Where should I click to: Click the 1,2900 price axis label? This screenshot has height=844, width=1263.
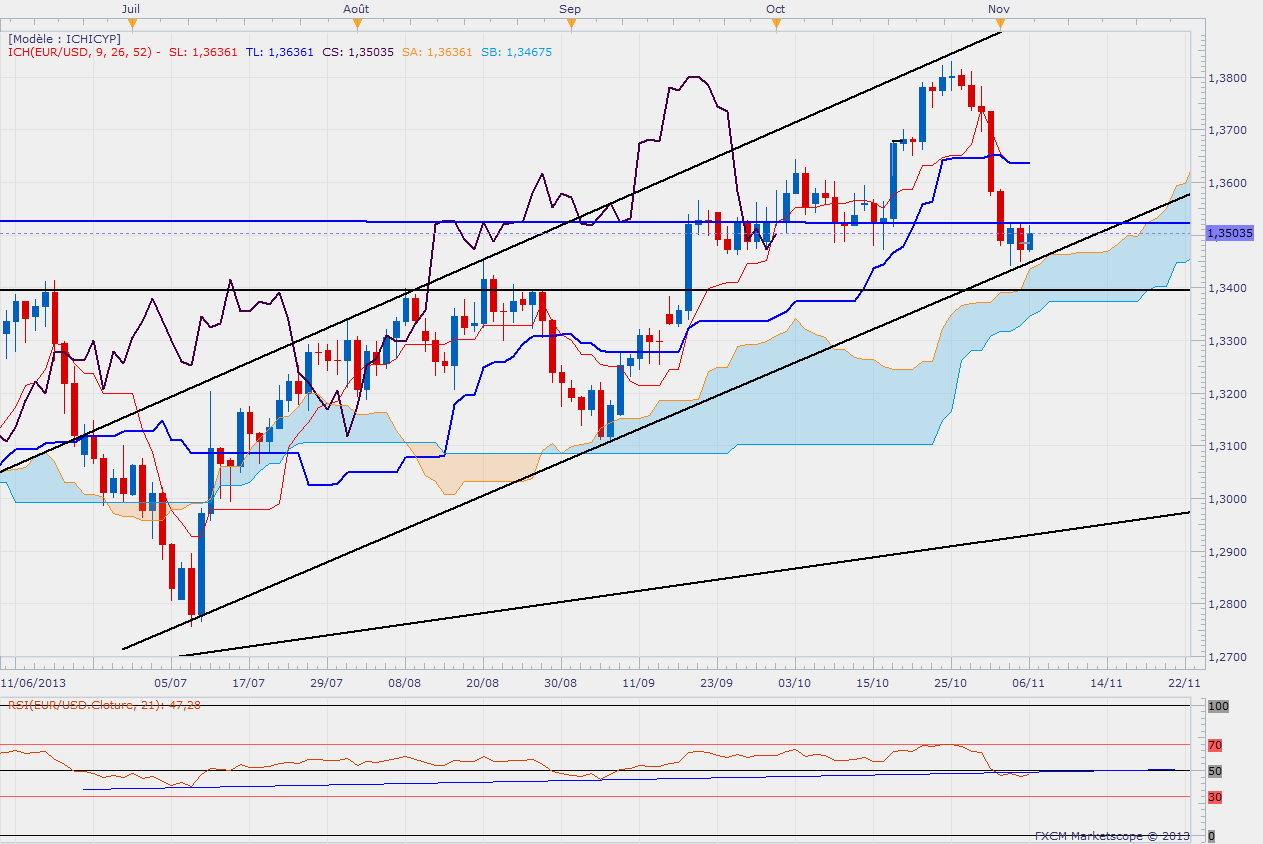(1225, 552)
